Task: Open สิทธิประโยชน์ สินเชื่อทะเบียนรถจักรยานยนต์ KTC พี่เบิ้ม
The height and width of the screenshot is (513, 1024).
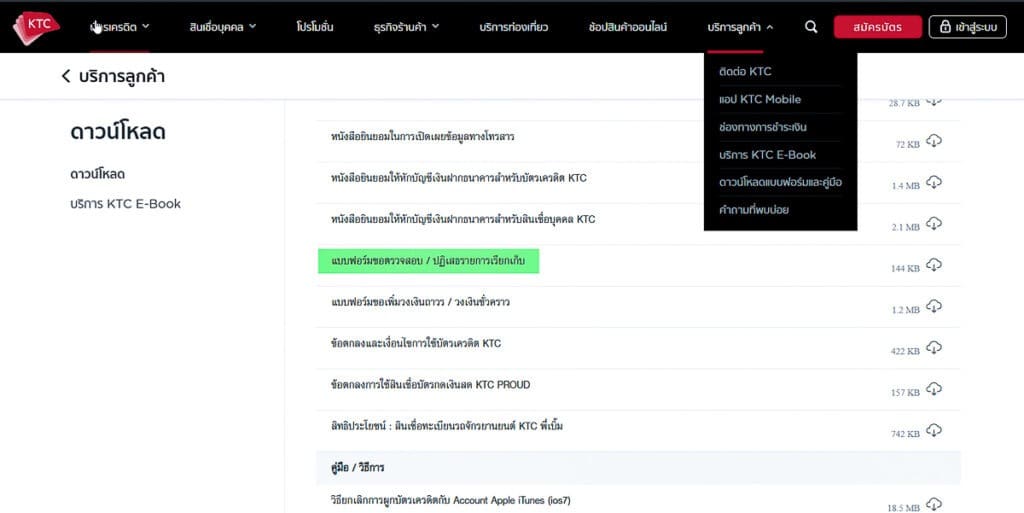Action: pos(447,426)
